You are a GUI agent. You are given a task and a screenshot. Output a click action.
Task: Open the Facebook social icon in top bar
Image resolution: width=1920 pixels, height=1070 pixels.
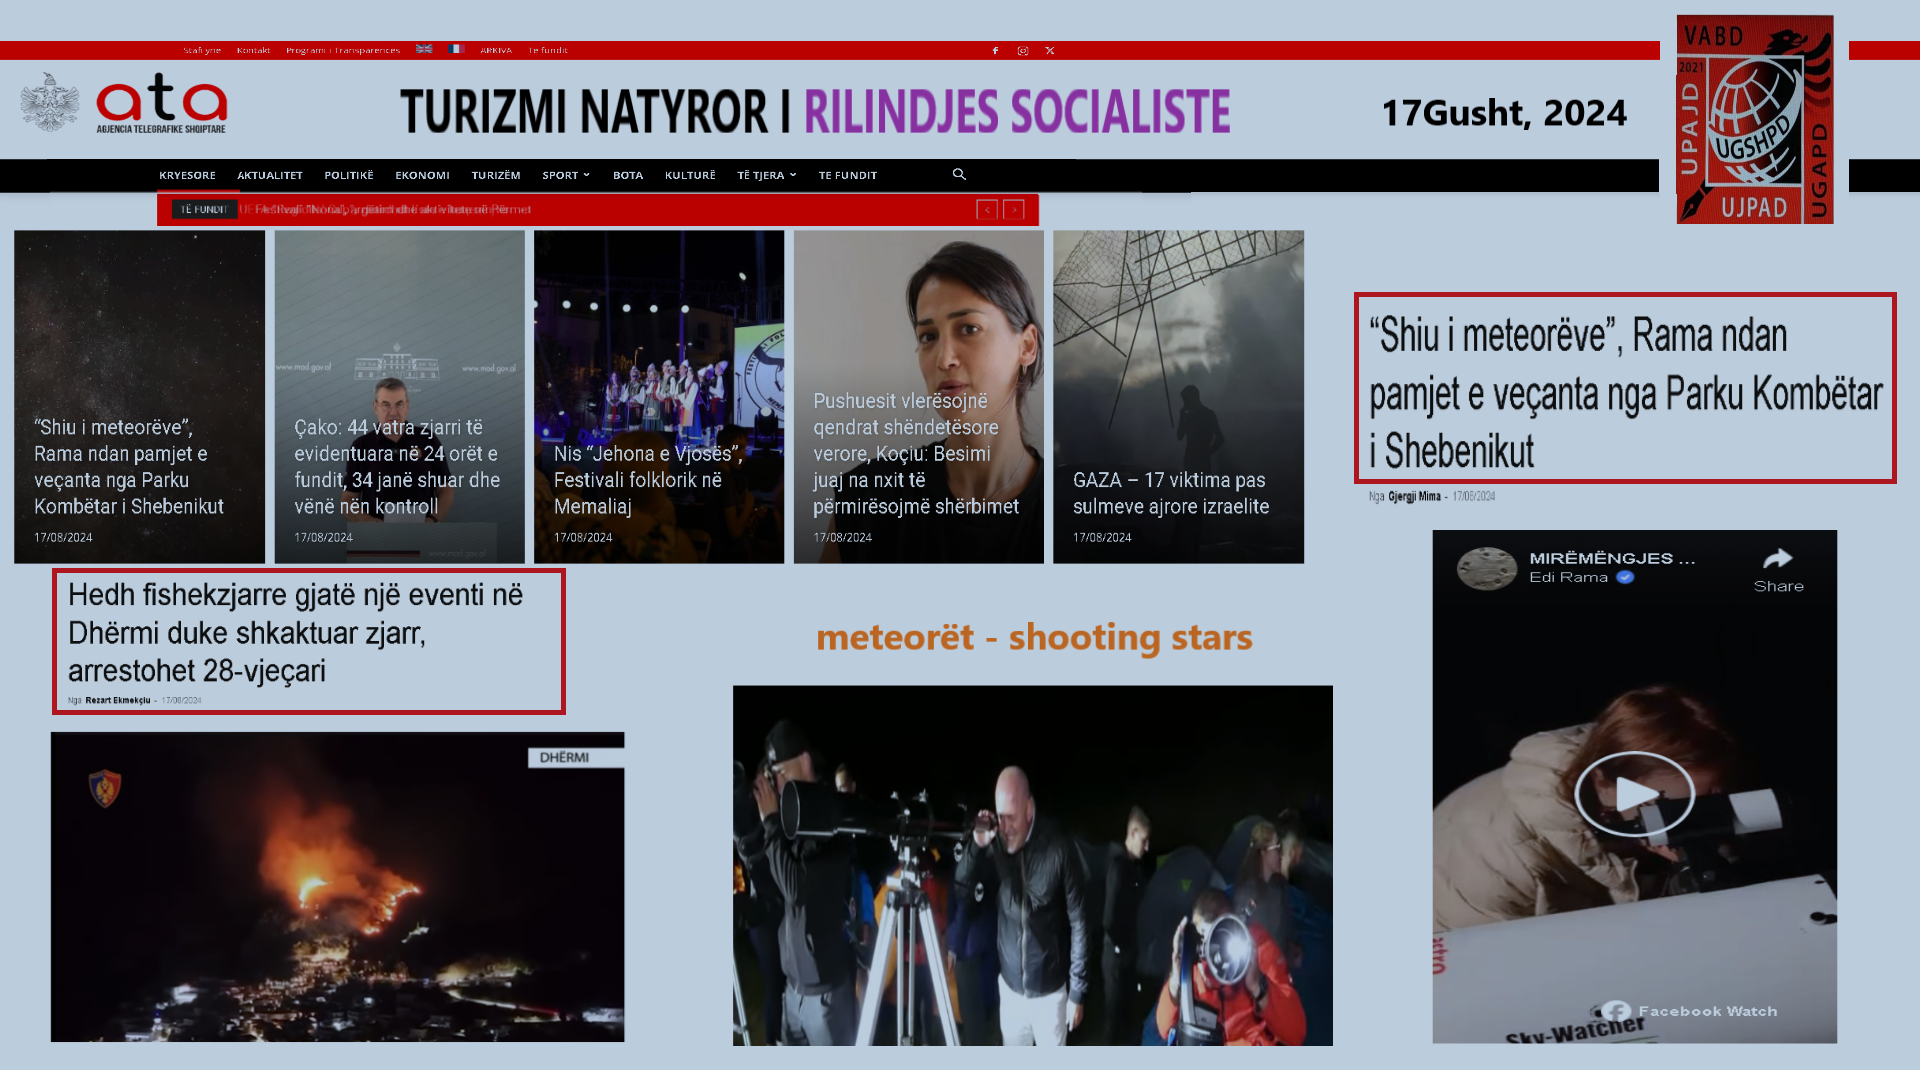(995, 51)
